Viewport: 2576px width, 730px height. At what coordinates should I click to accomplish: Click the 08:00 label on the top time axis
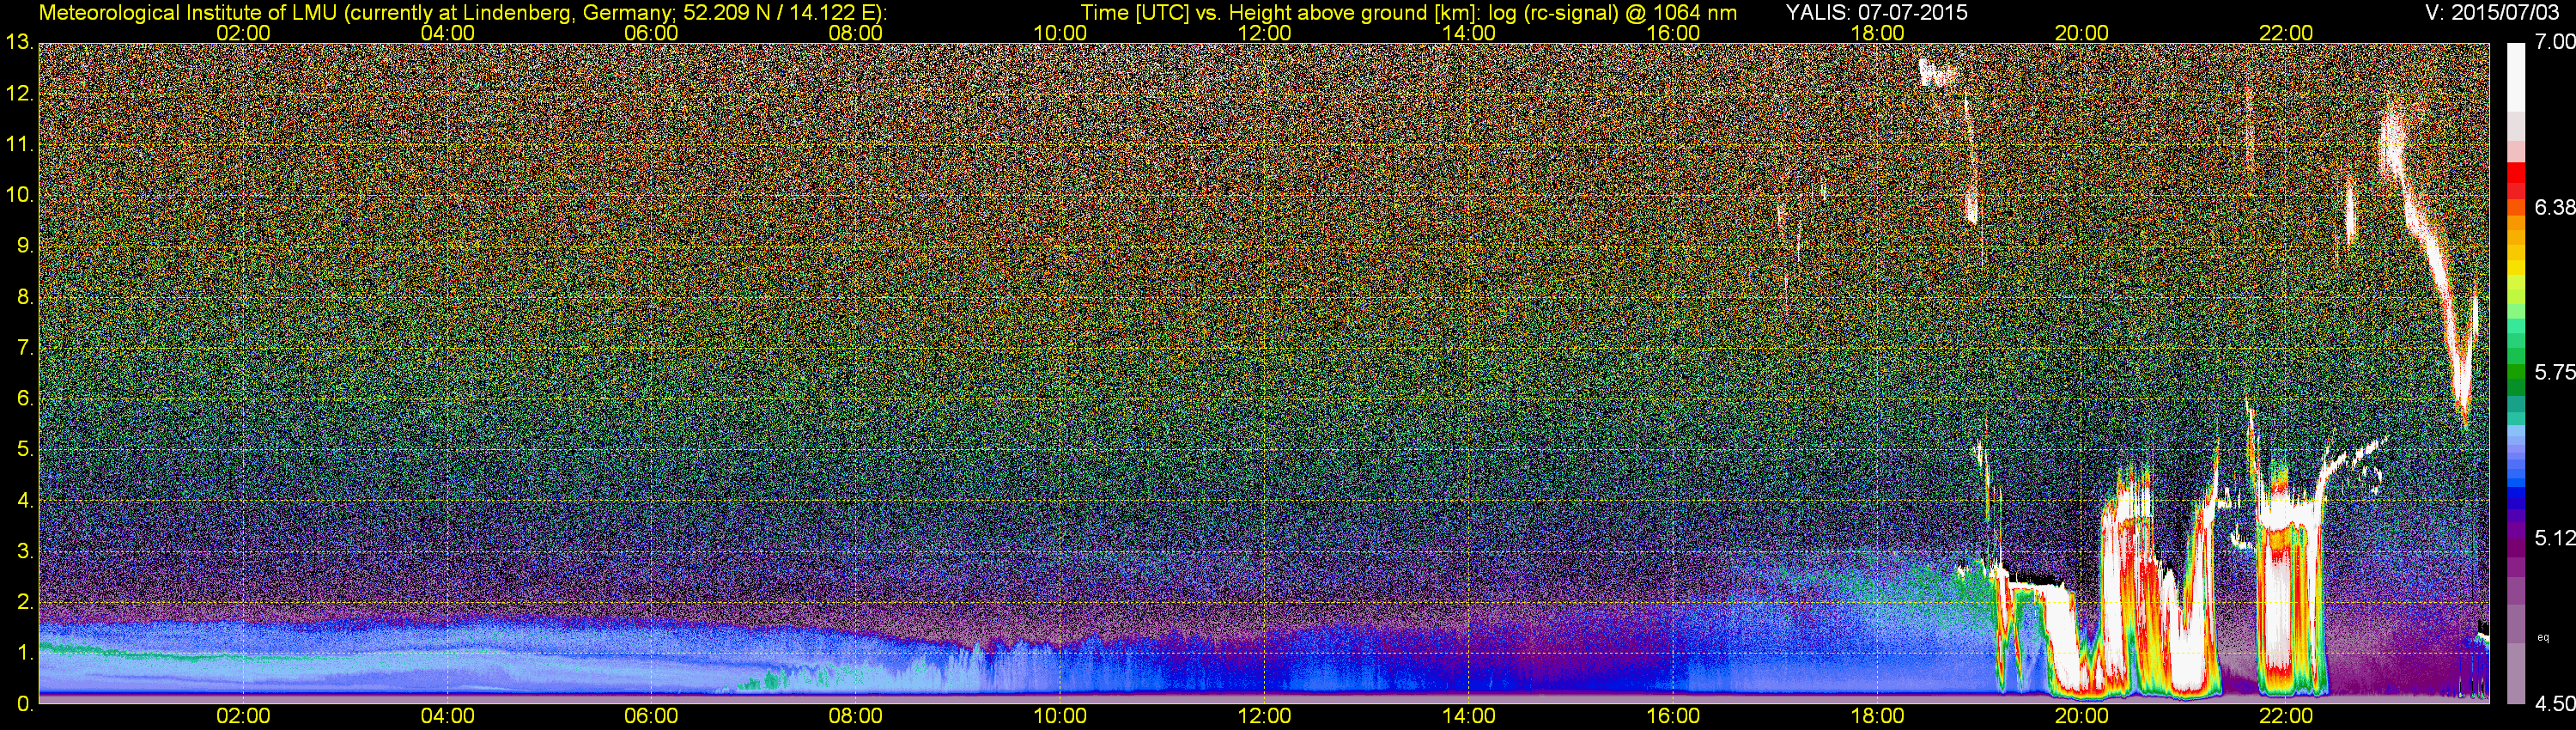tap(856, 33)
